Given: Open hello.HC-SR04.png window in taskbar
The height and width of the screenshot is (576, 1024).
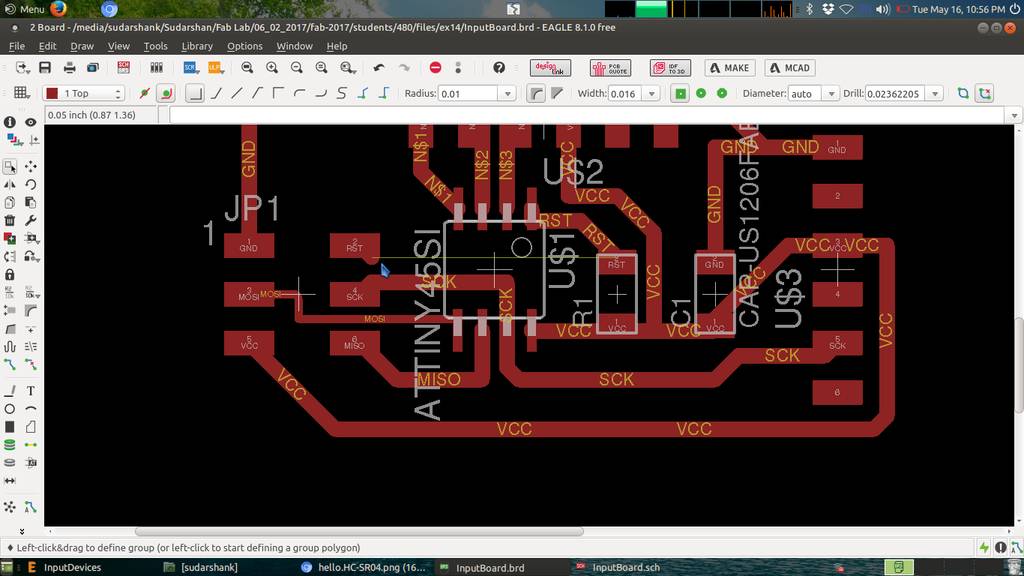Looking at the screenshot, I should [364, 568].
